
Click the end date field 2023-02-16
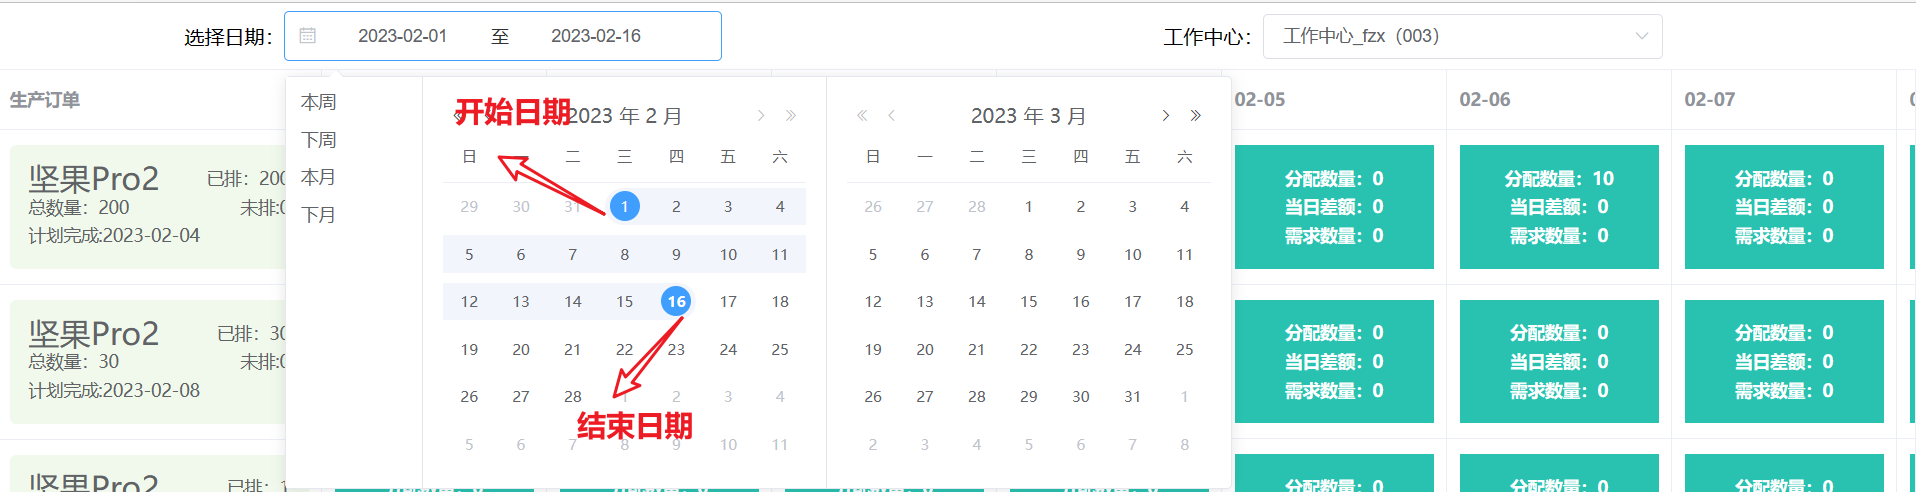coord(596,36)
